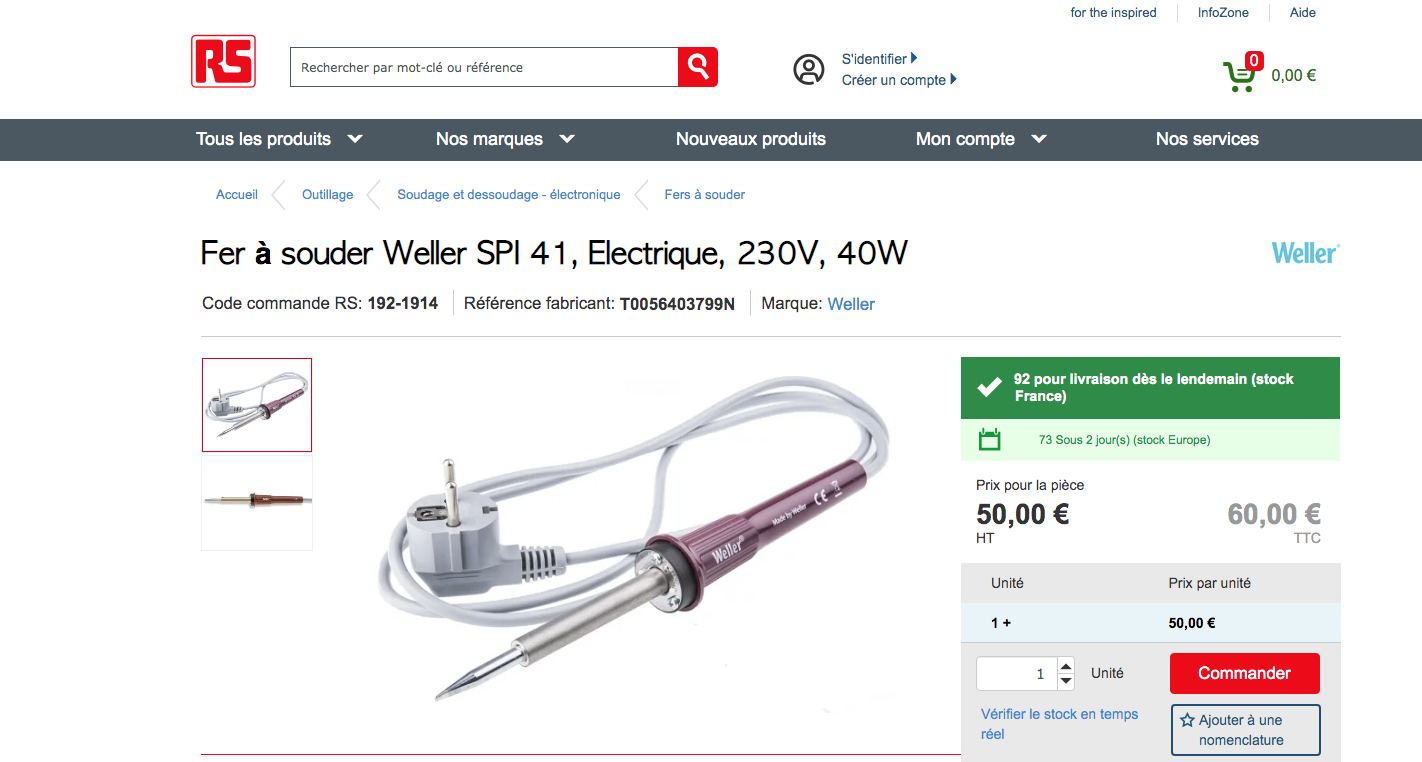Click the star icon in Ajouter à une nomenclature
1422x762 pixels.
coord(1187,720)
